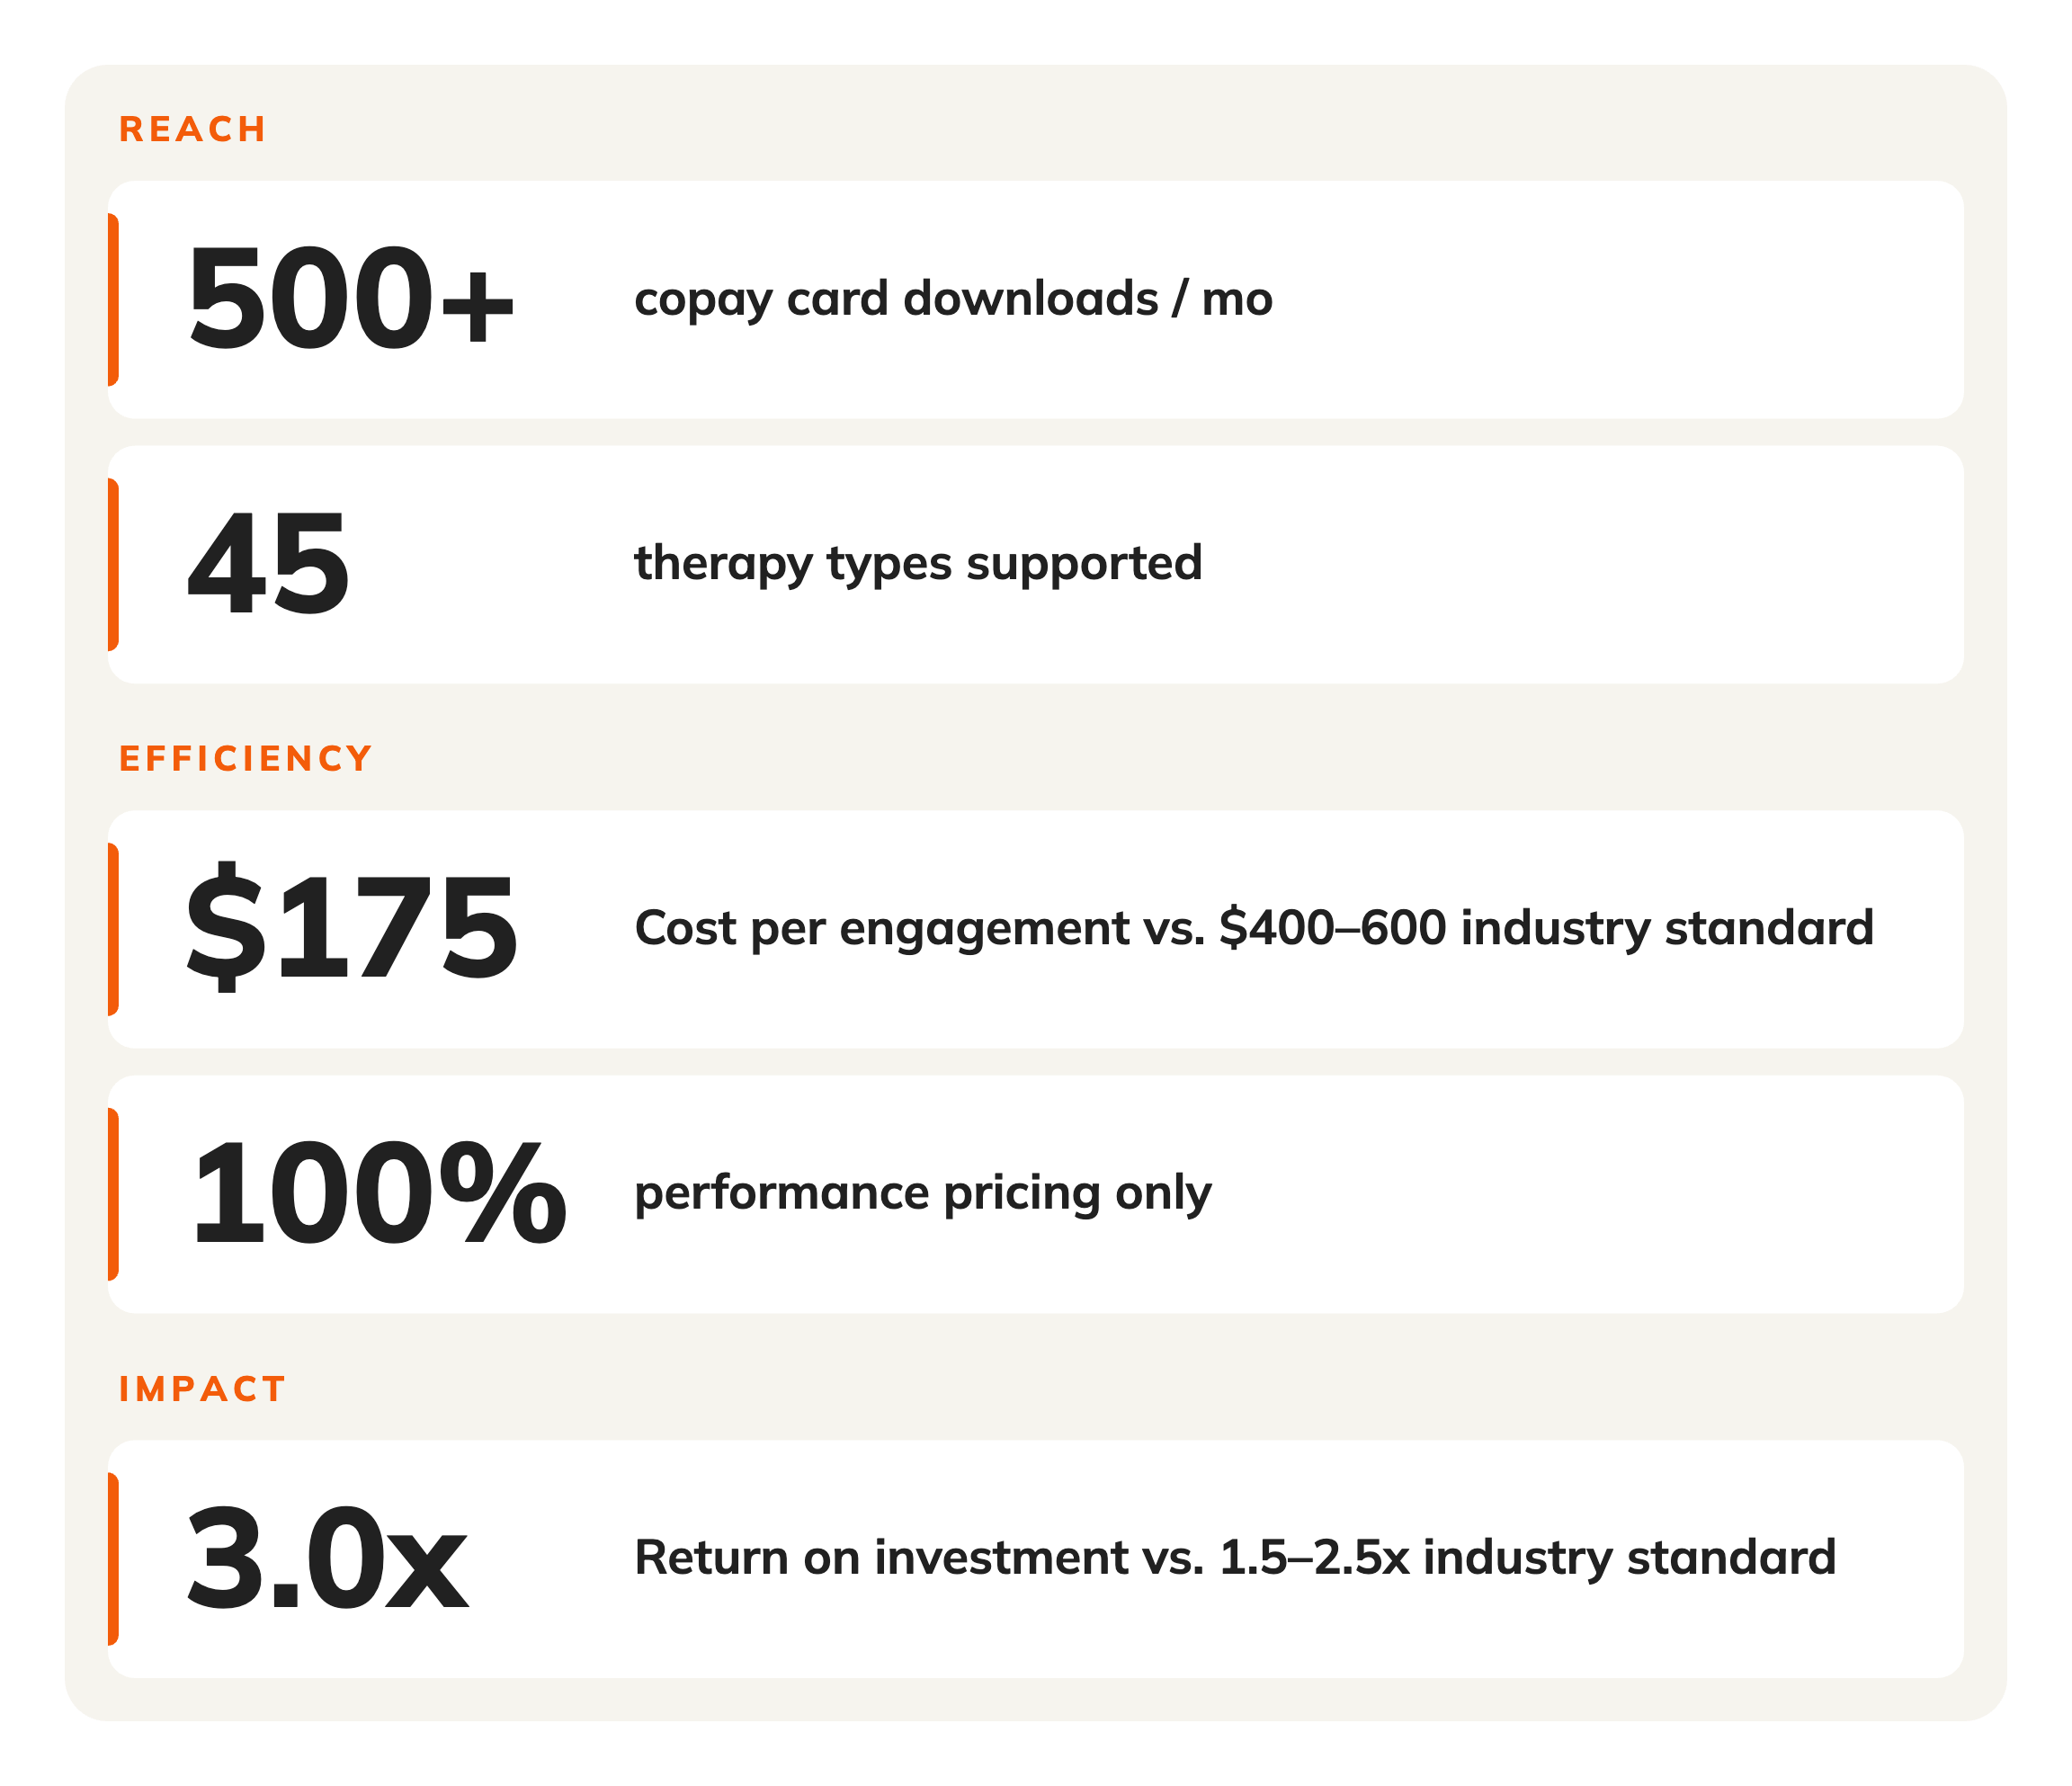Click the therapy types supported text
The image size is (2072, 1786).
tap(918, 563)
